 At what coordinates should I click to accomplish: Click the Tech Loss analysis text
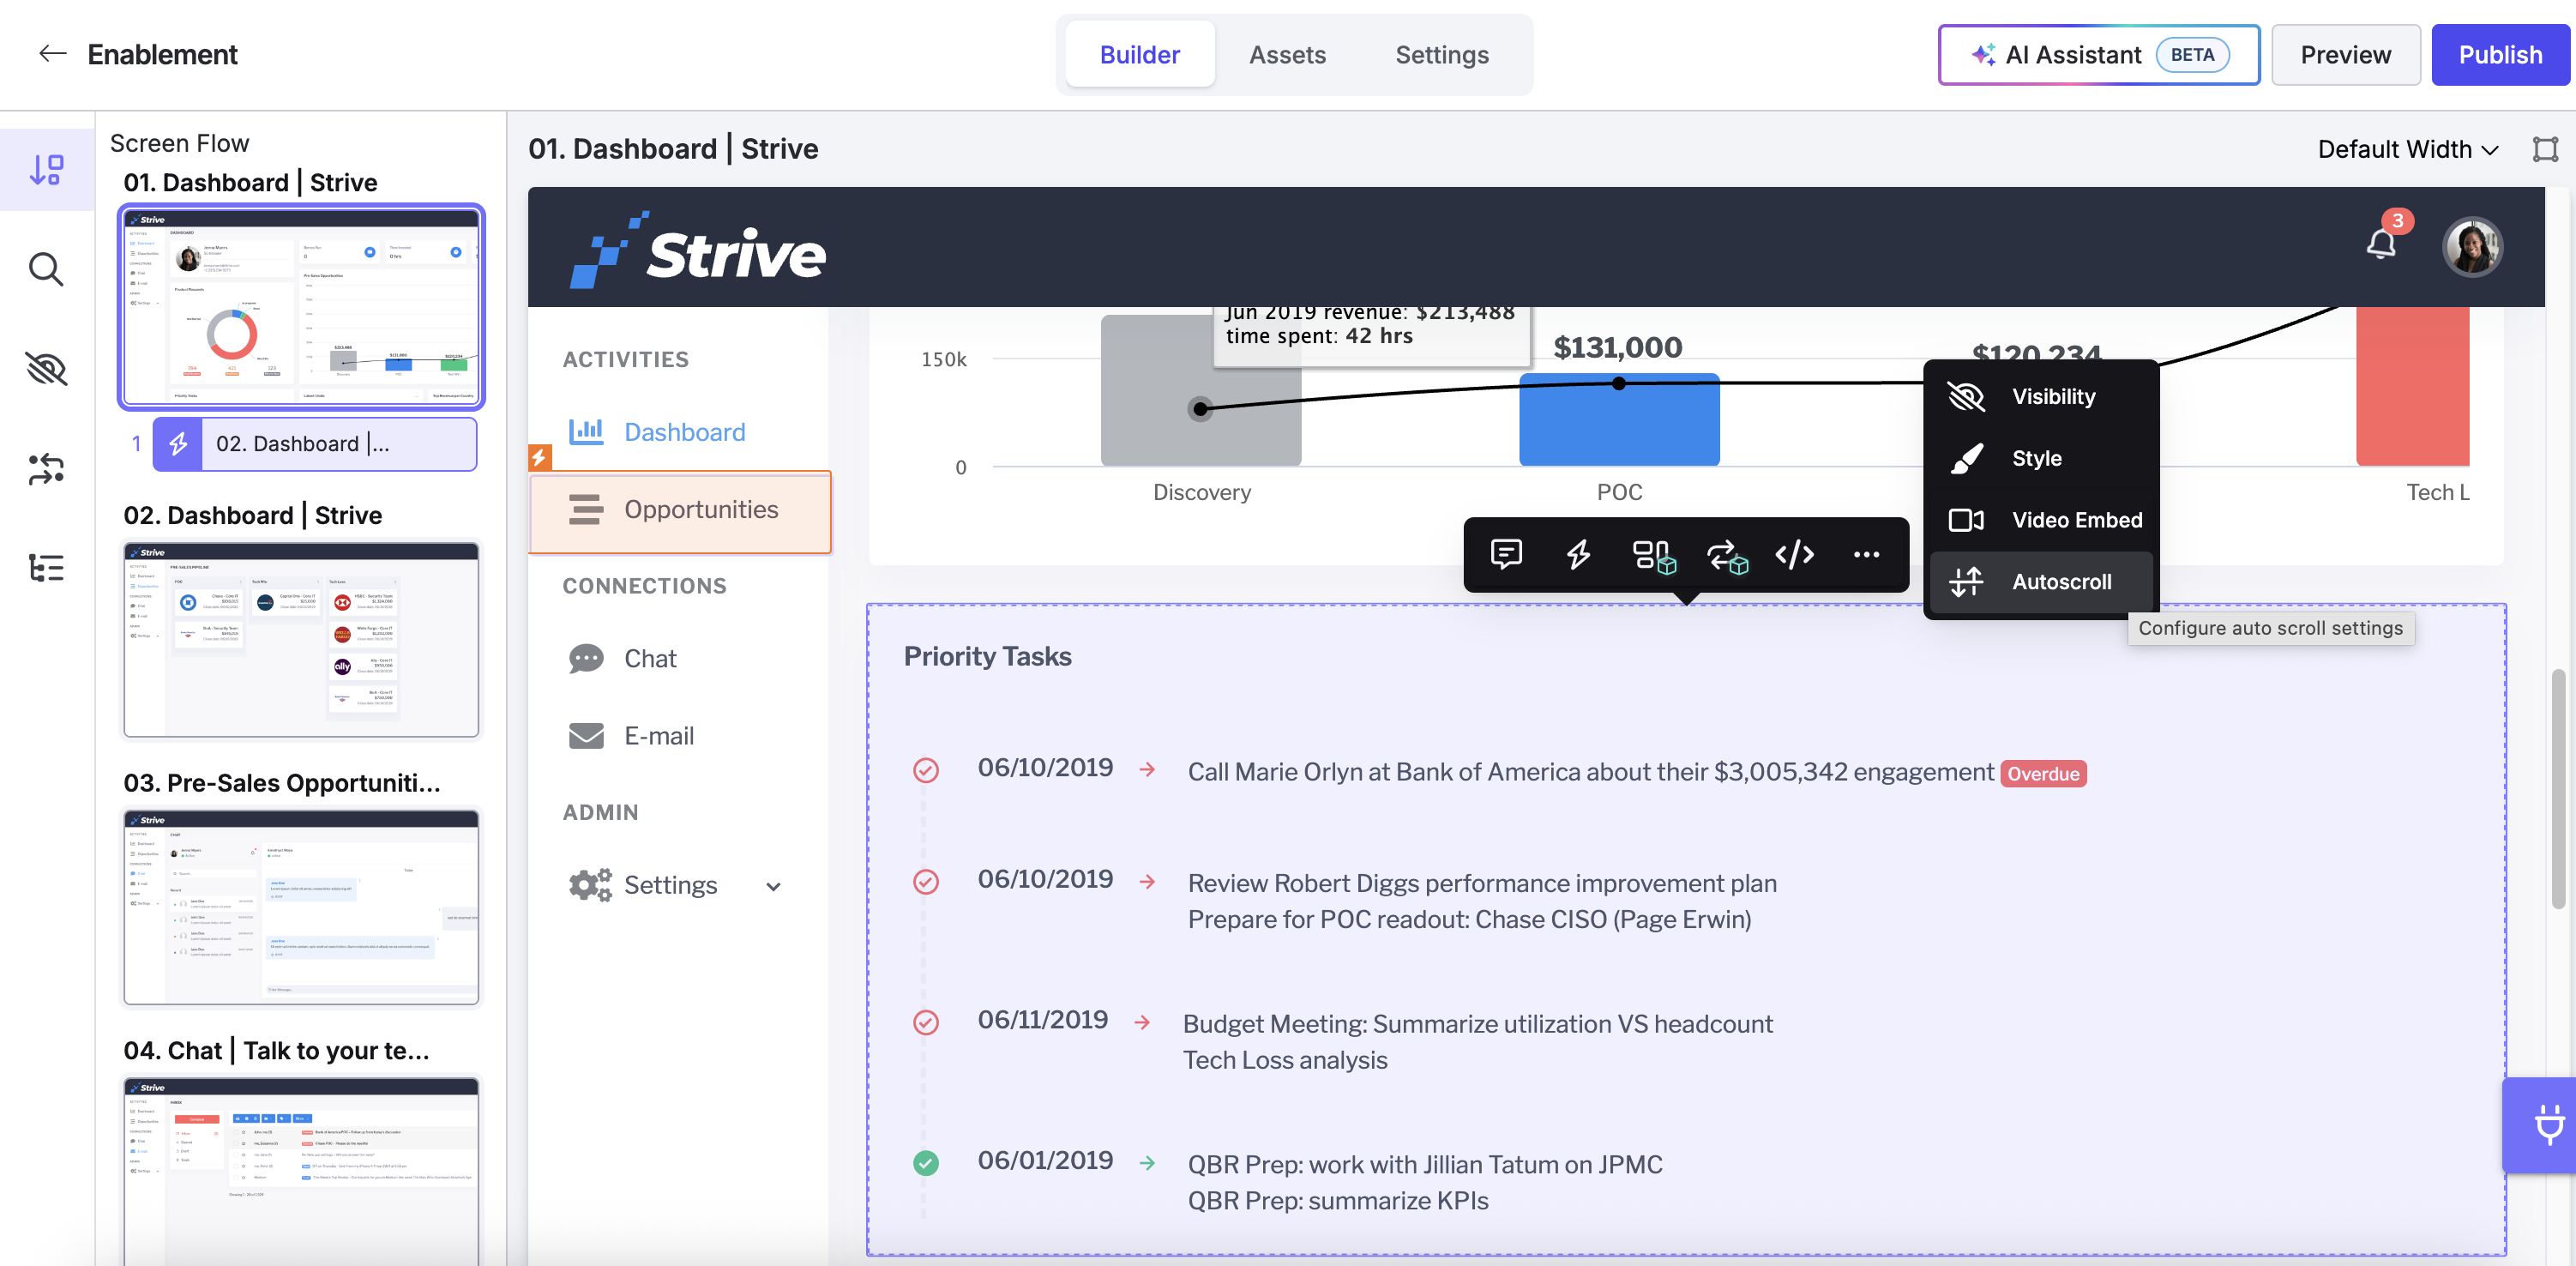point(1285,1060)
